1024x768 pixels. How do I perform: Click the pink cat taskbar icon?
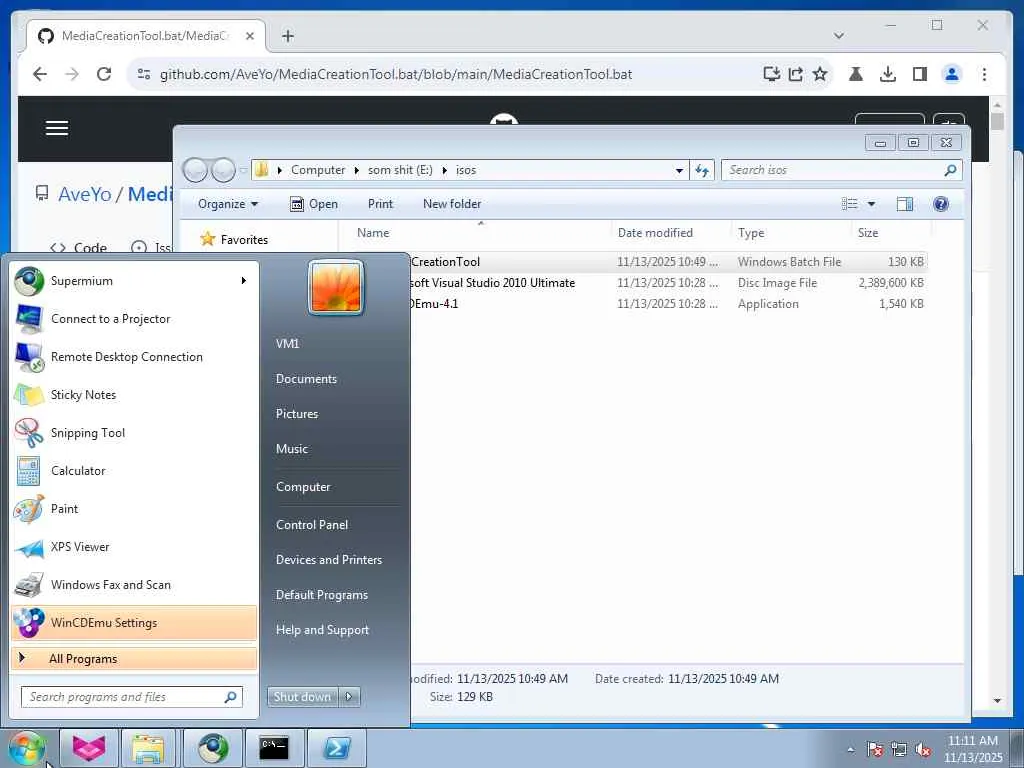click(89, 748)
